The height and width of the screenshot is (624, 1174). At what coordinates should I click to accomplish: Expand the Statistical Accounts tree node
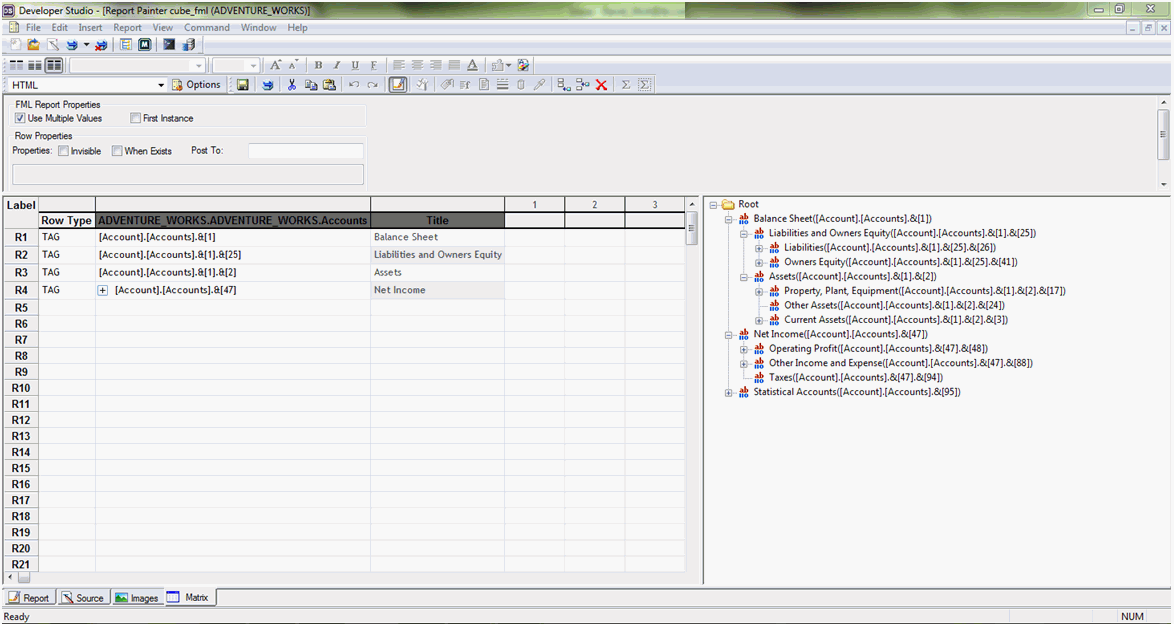pyautogui.click(x=729, y=392)
